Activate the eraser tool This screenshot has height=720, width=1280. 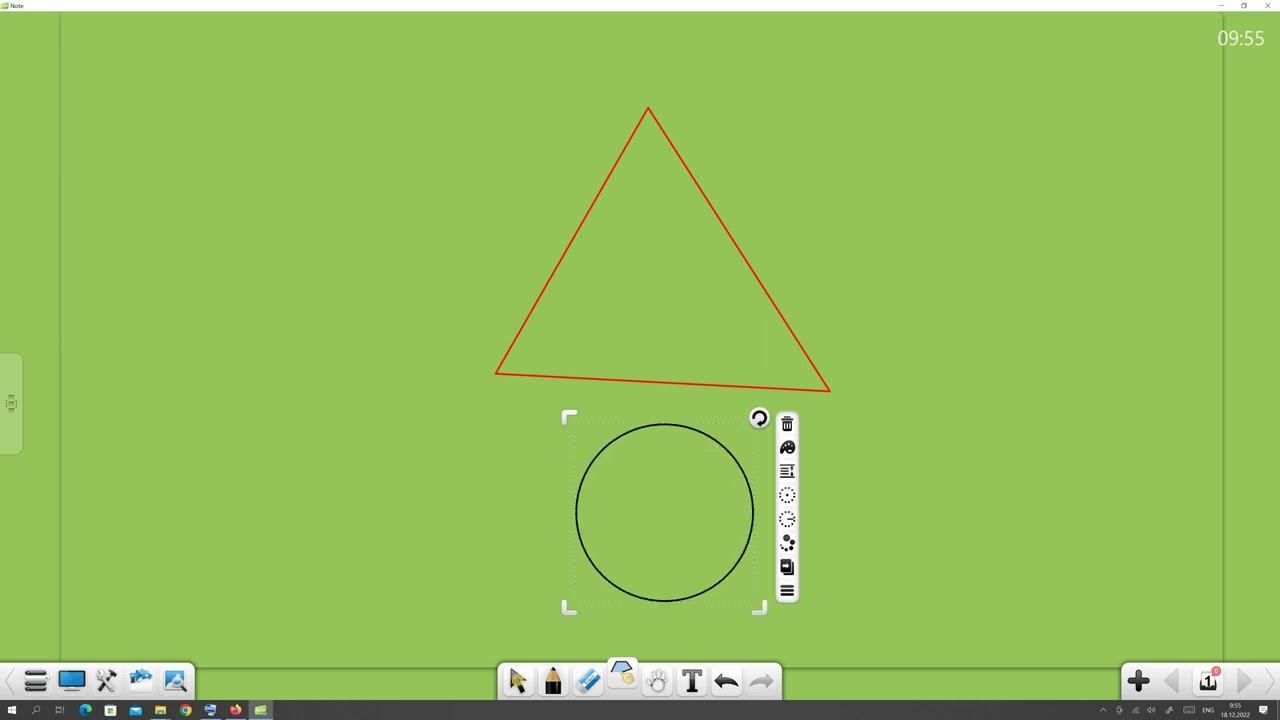[588, 681]
